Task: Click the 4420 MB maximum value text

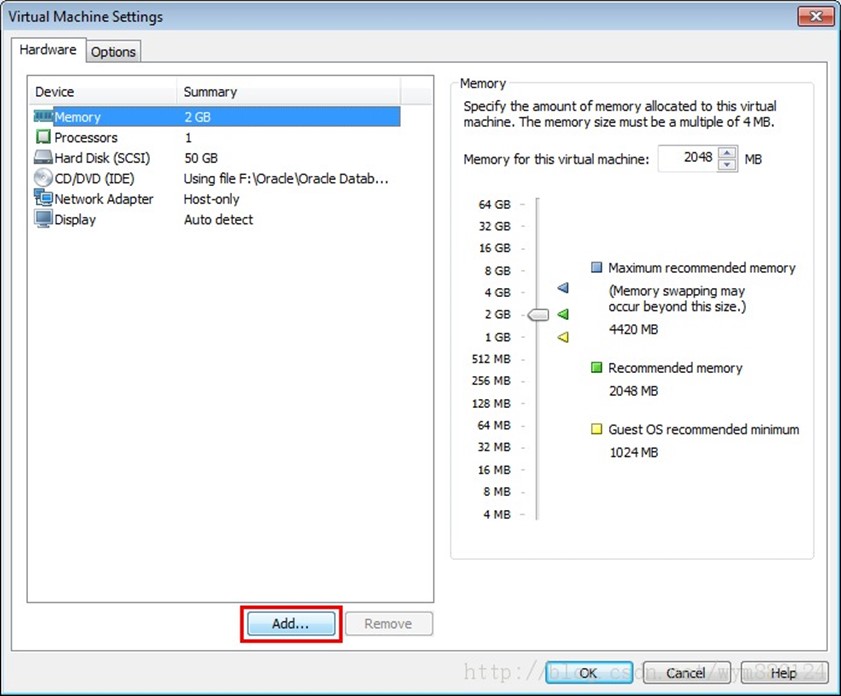Action: tap(633, 329)
